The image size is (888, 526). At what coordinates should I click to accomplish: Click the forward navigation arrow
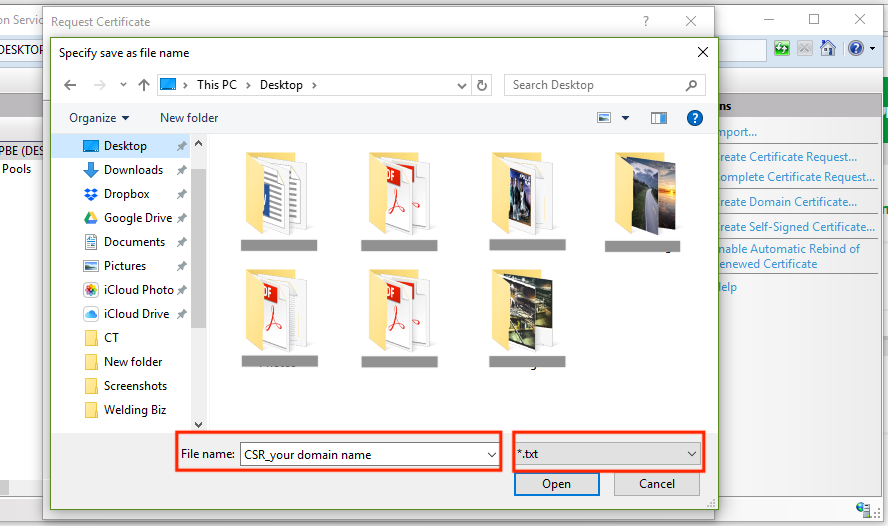click(100, 85)
